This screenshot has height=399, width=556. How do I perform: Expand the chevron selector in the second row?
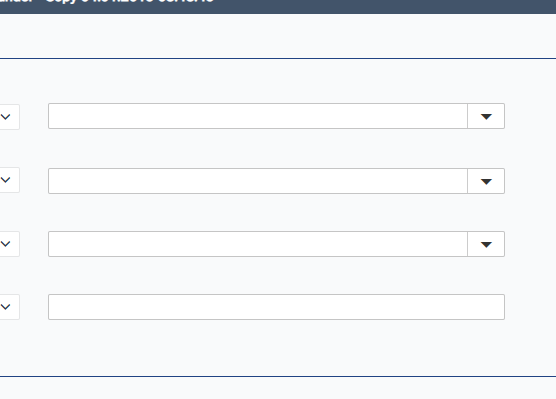[9, 180]
